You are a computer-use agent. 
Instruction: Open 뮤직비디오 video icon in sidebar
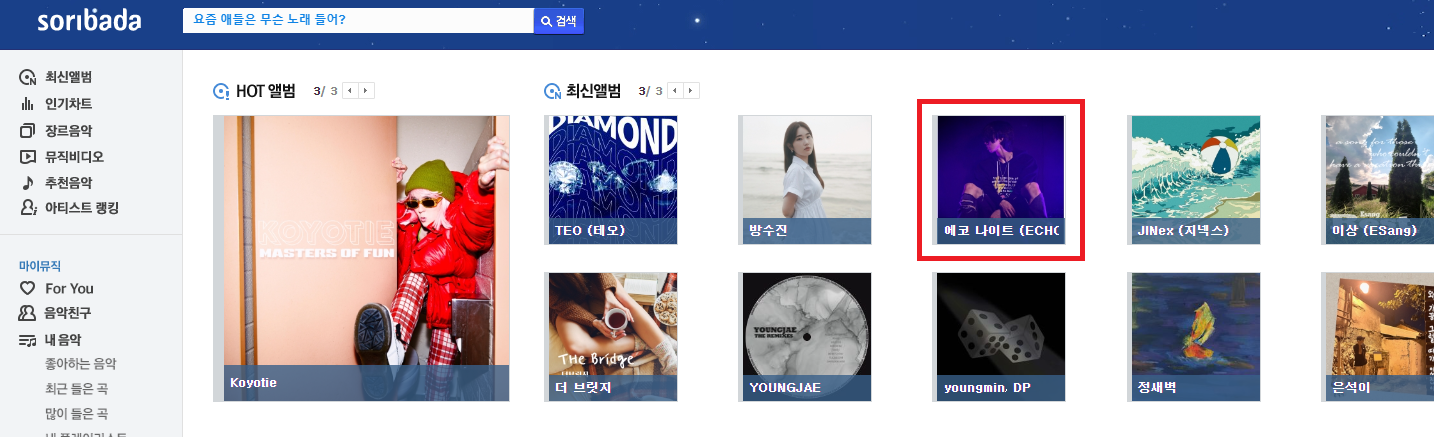tap(28, 156)
